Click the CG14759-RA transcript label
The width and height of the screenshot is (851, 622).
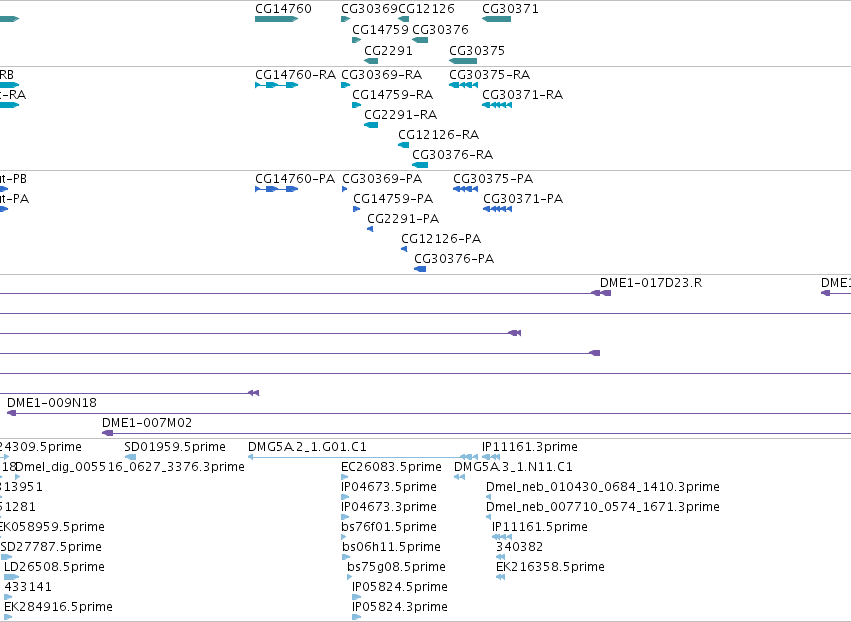coord(392,94)
